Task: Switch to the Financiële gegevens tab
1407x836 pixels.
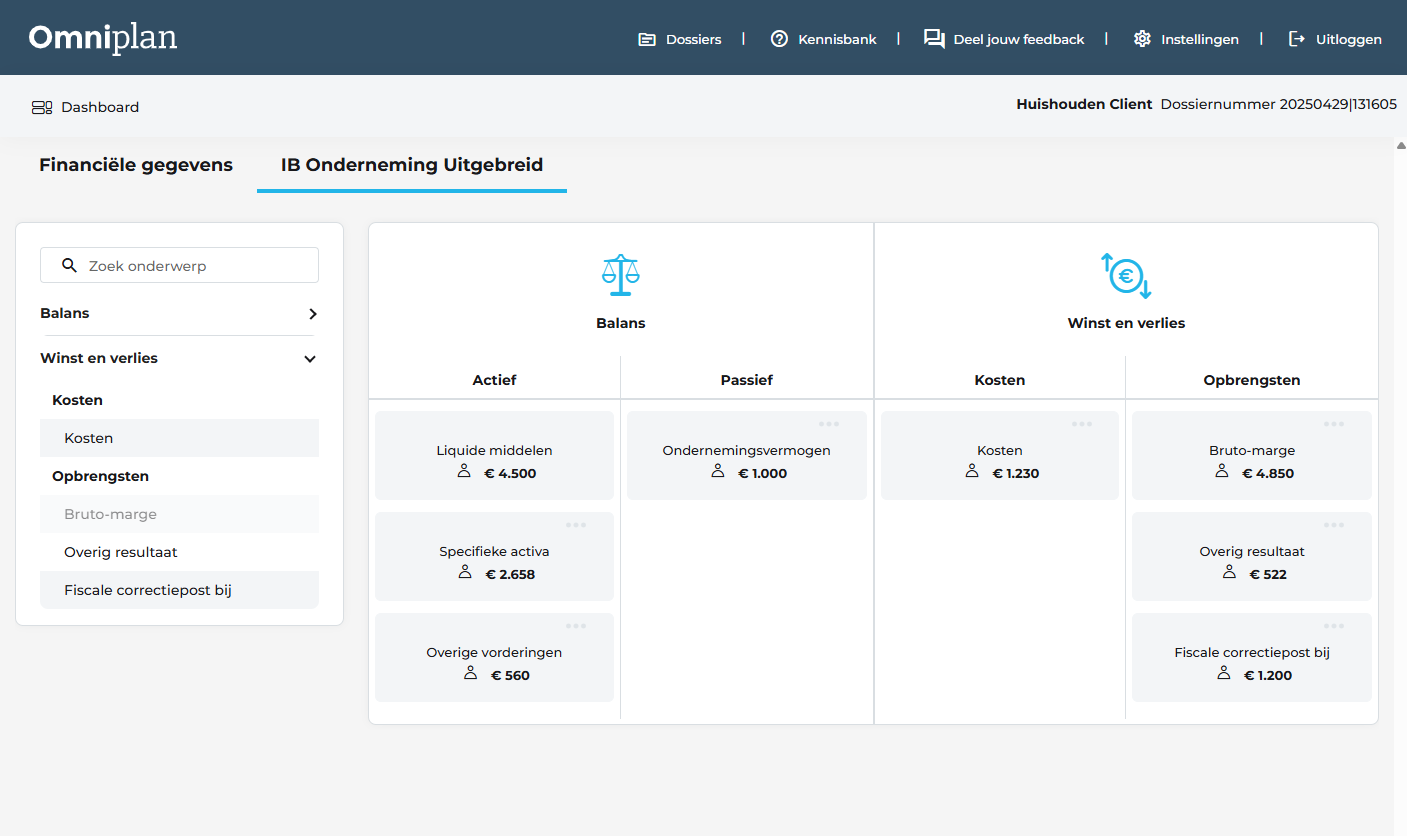Action: [x=136, y=165]
